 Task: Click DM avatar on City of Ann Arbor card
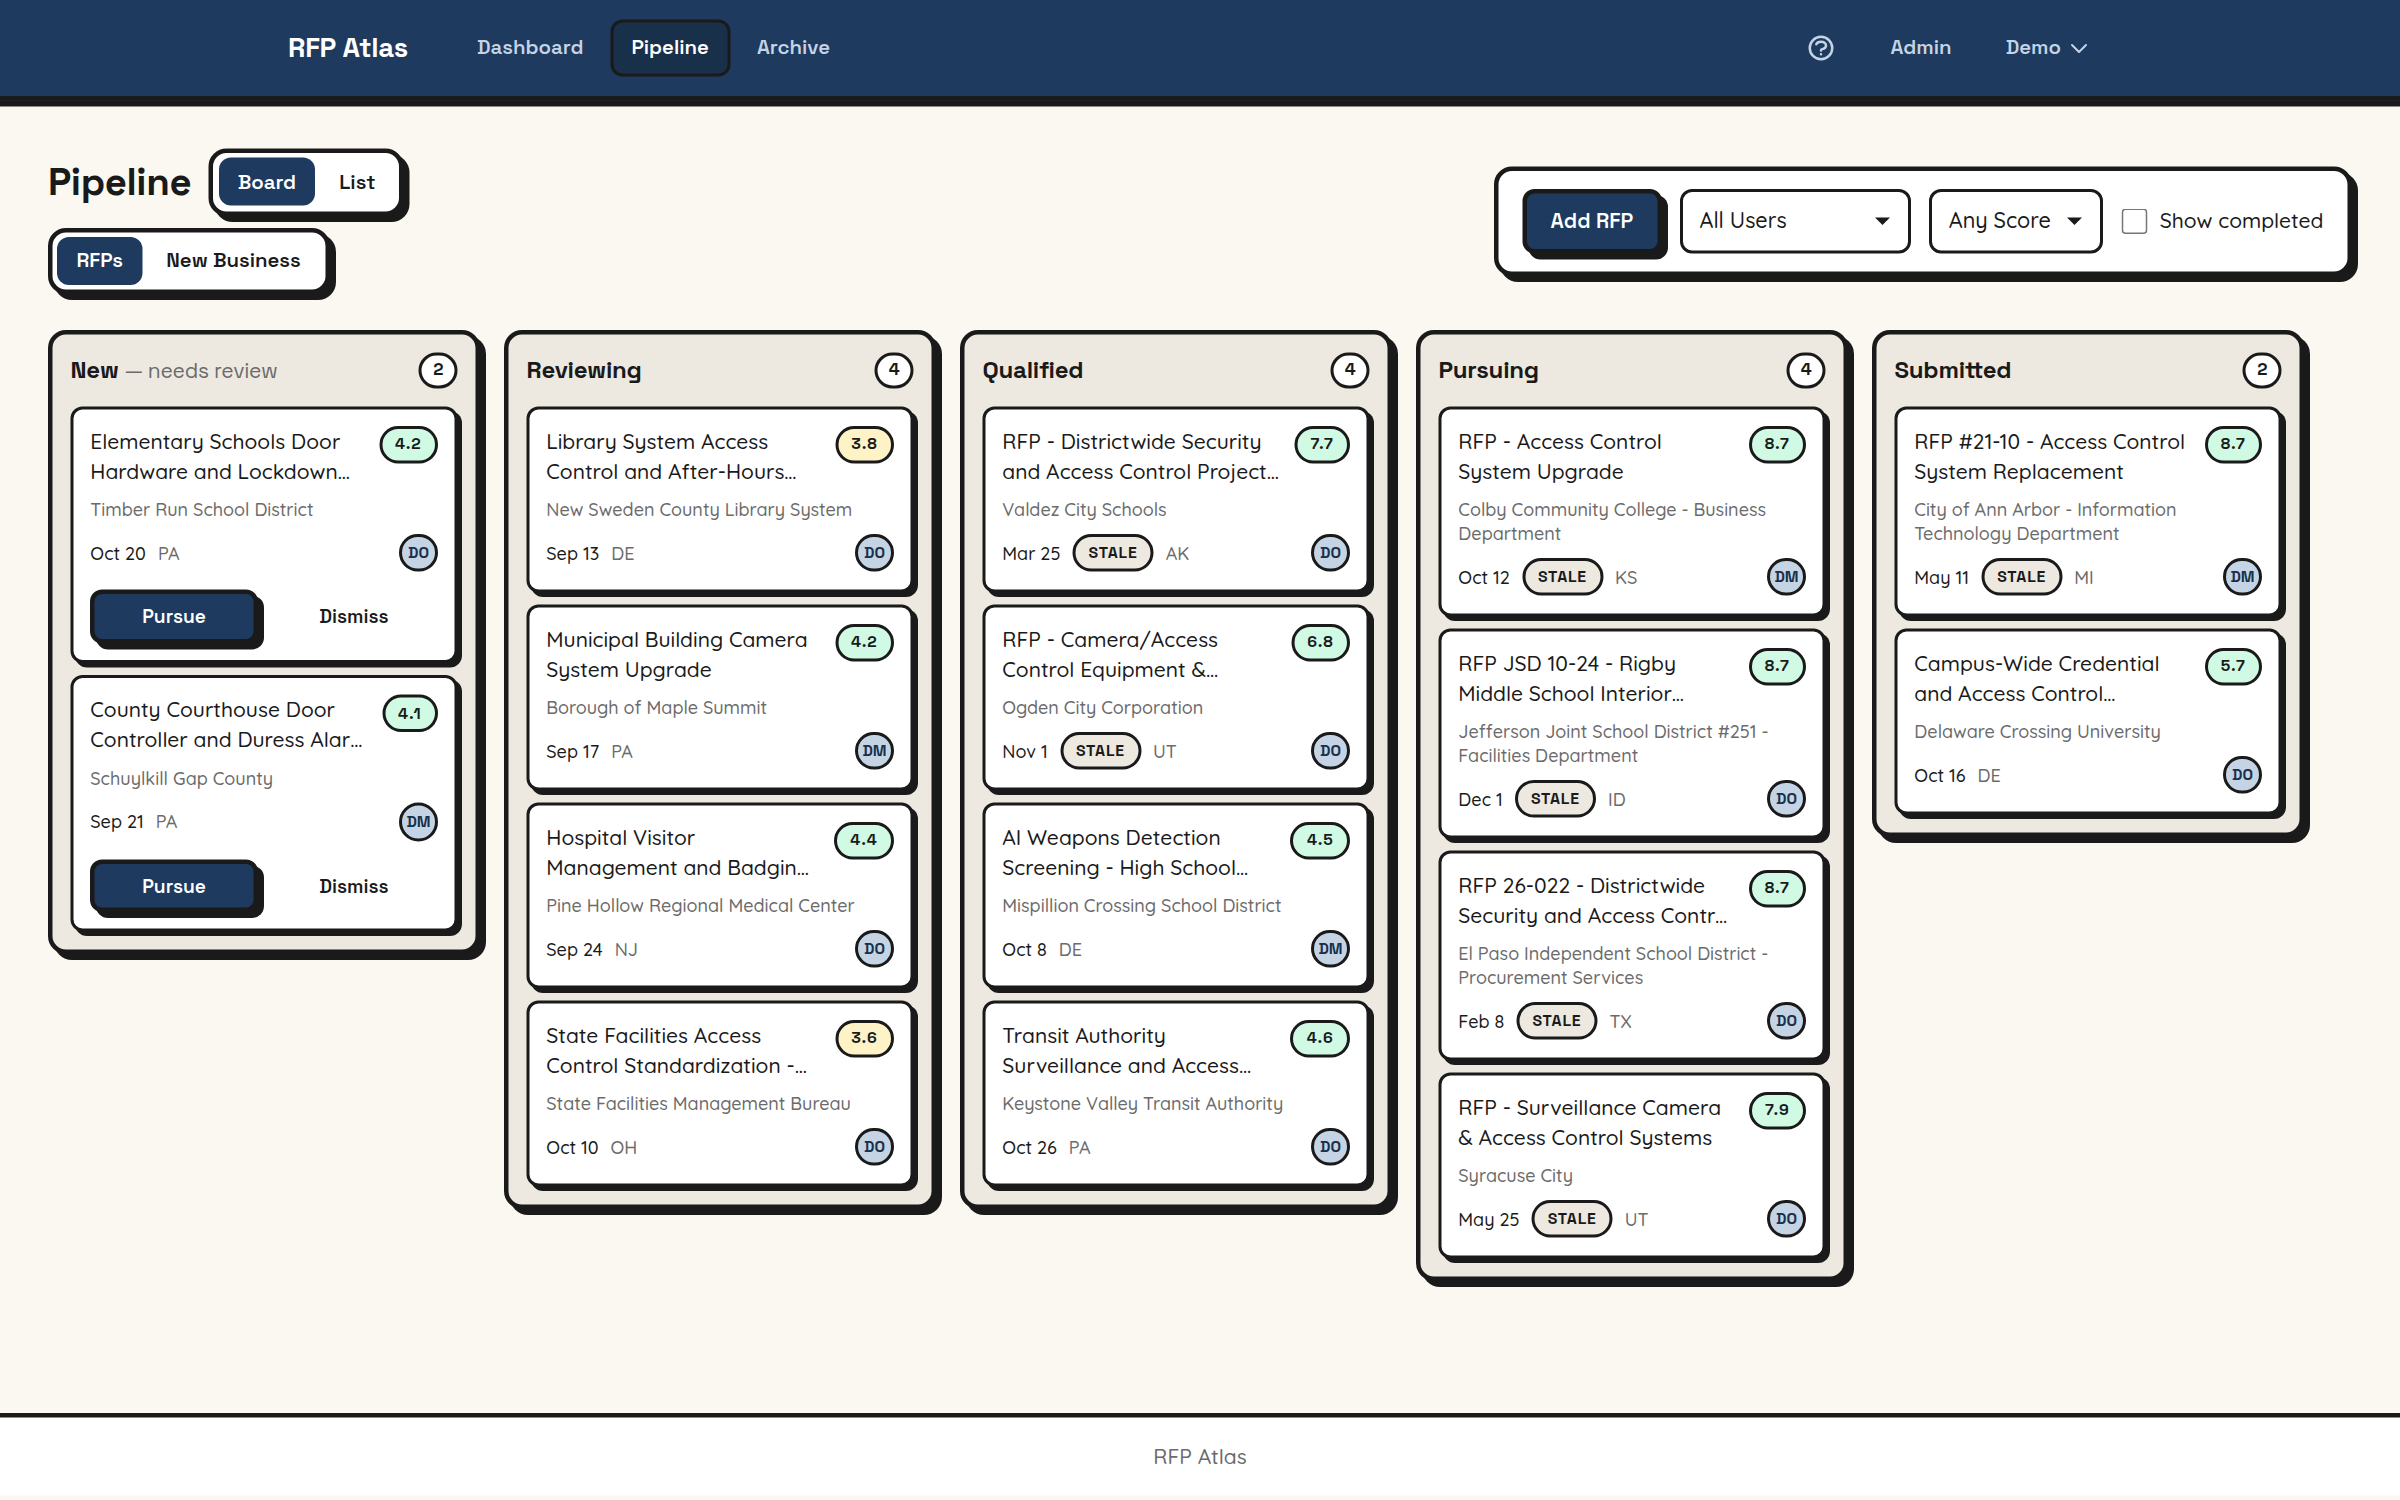(x=2242, y=577)
